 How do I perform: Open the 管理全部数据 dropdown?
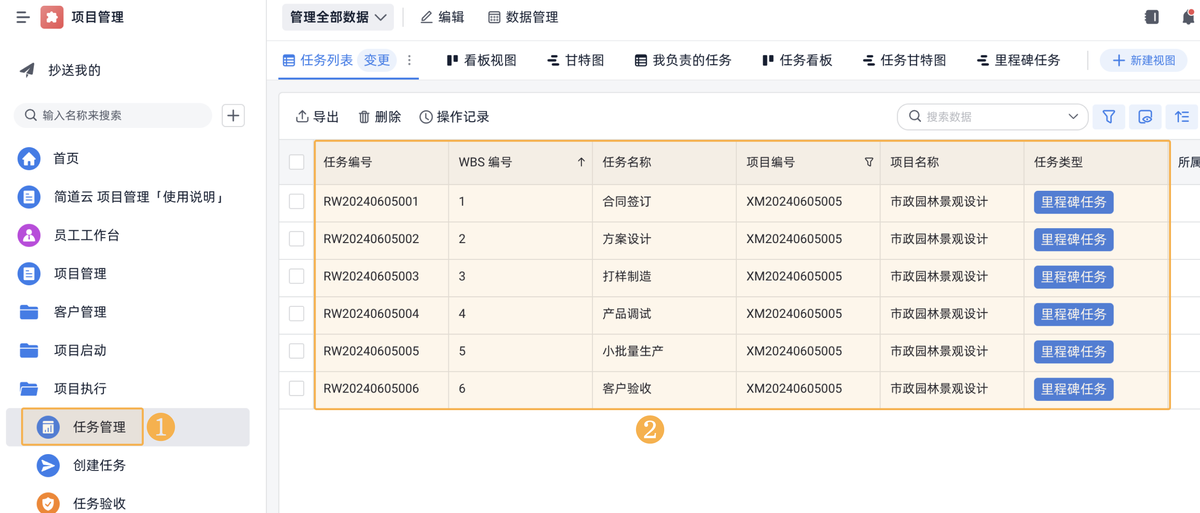[x=338, y=17]
